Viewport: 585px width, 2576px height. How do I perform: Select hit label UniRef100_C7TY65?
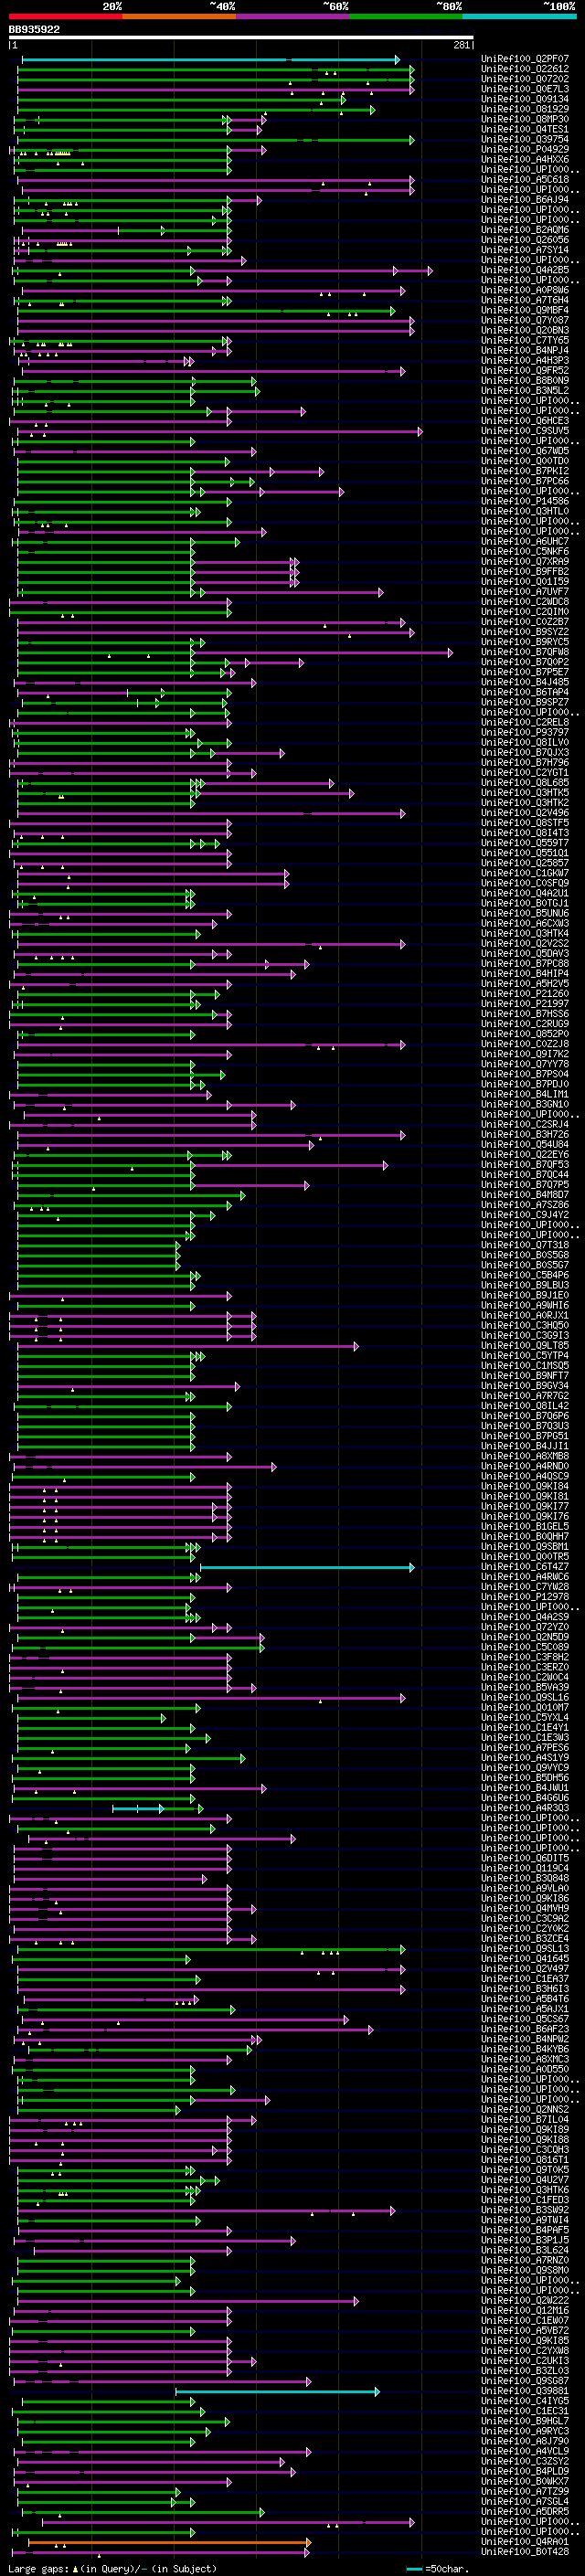525,340
